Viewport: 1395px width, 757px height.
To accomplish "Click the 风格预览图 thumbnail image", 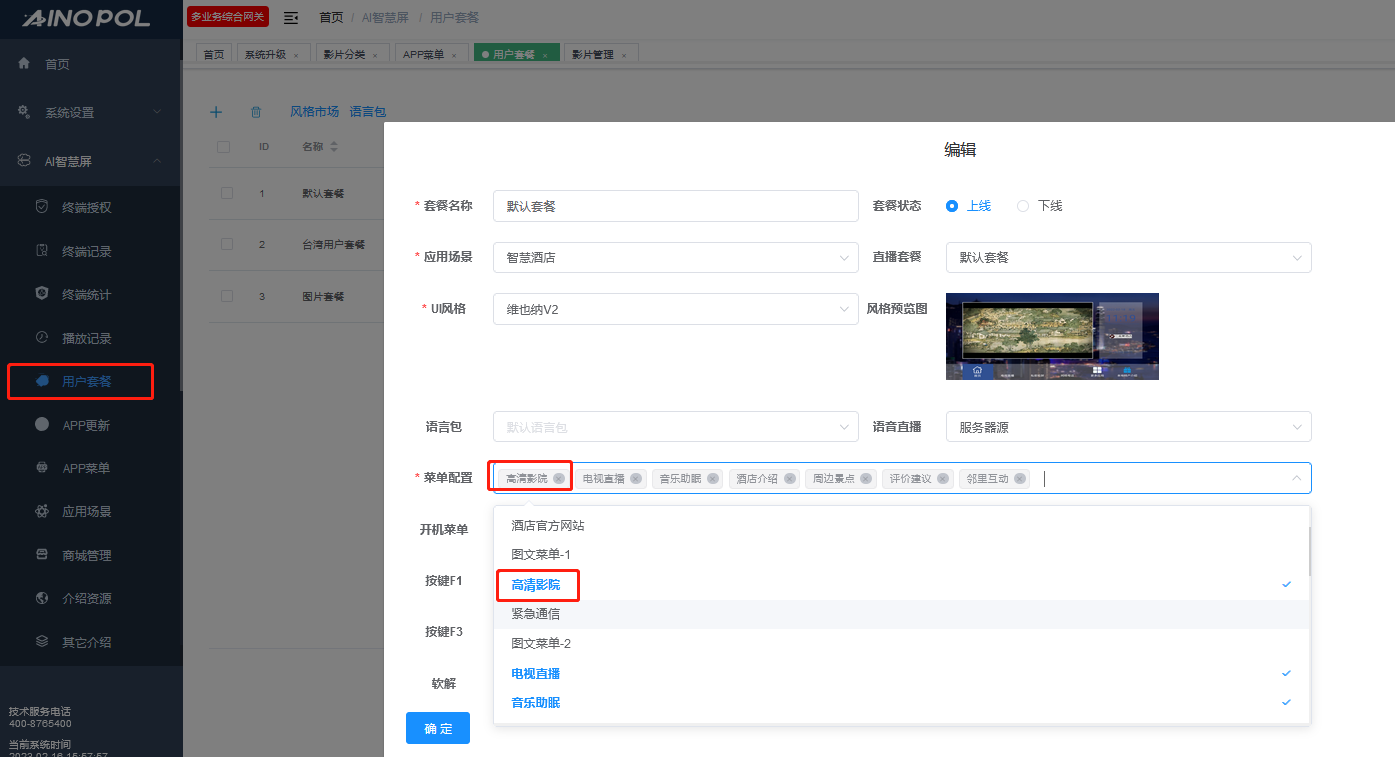I will [x=1052, y=336].
